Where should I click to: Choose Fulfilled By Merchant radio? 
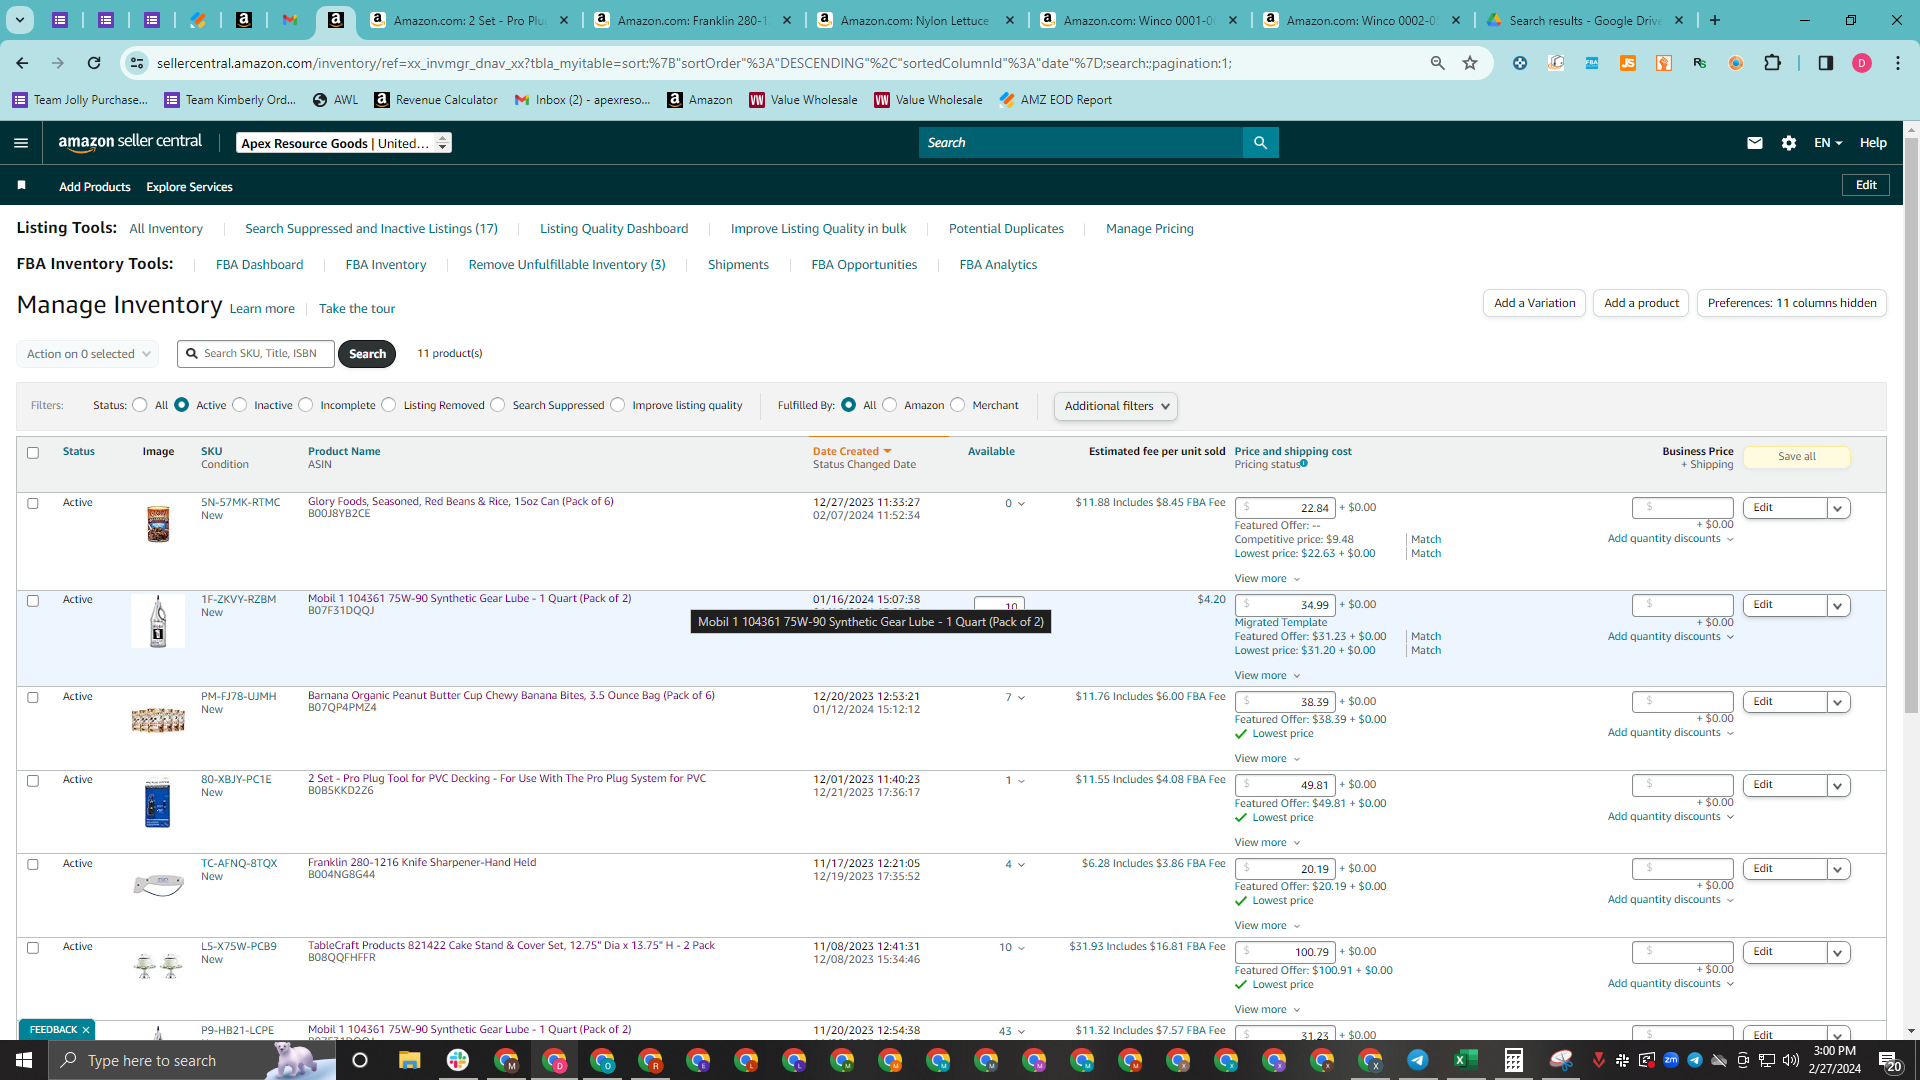958,405
